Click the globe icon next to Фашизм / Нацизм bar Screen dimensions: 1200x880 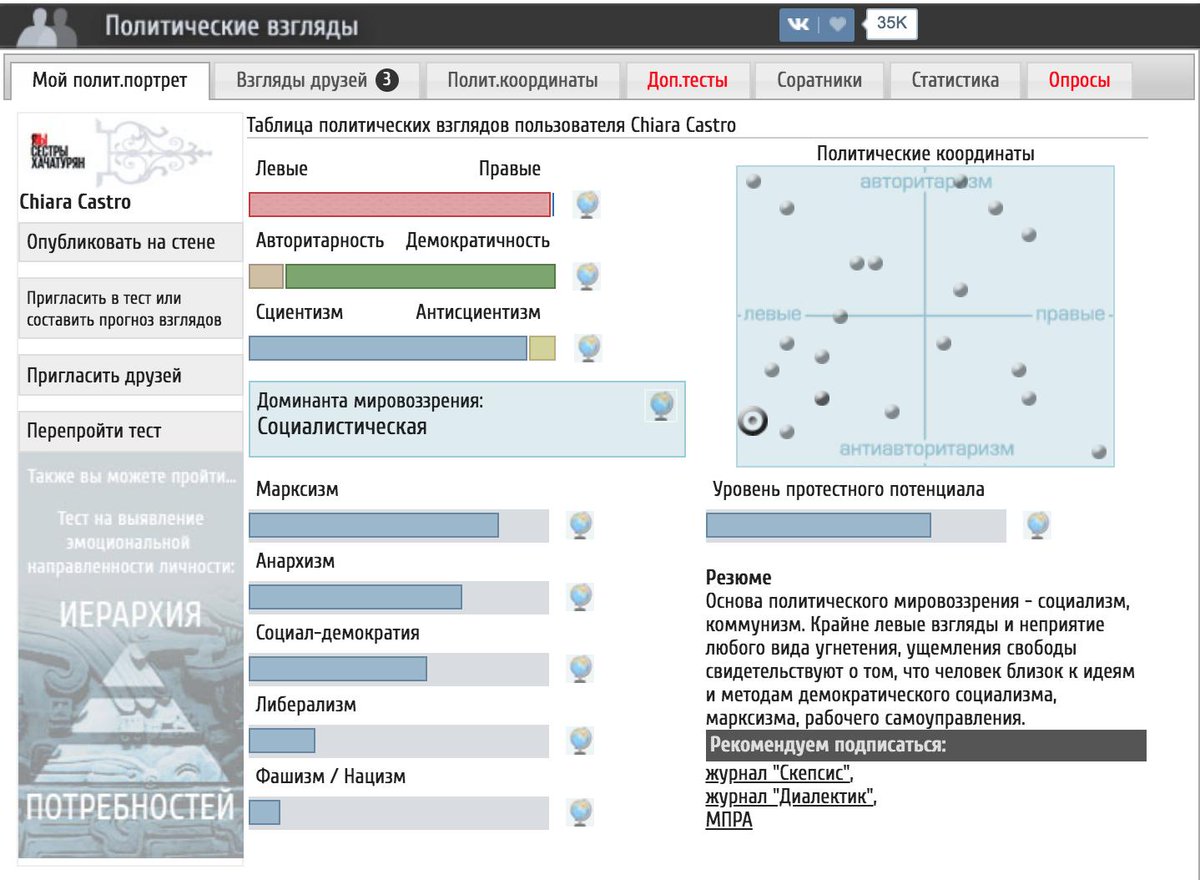click(x=581, y=813)
